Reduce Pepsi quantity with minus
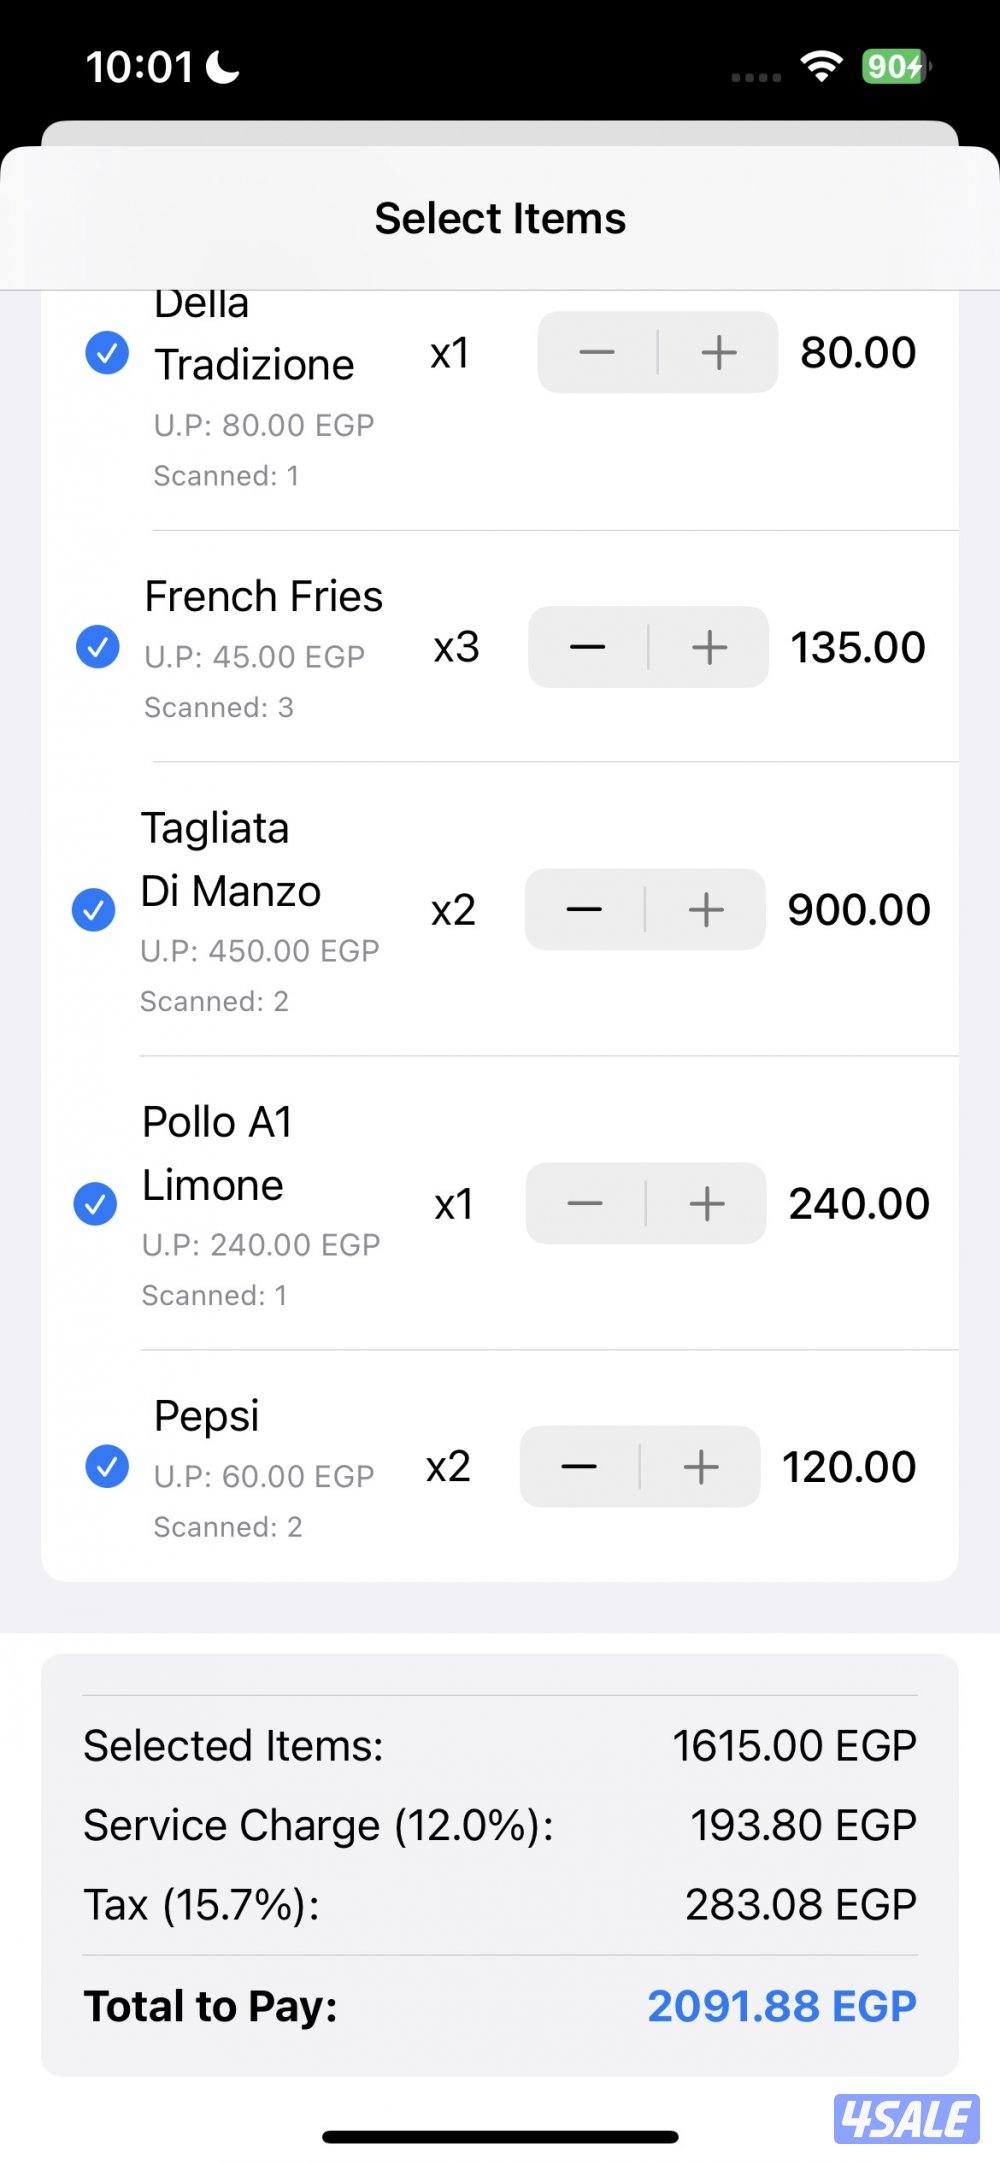This screenshot has width=1000, height=2164. coord(580,1466)
